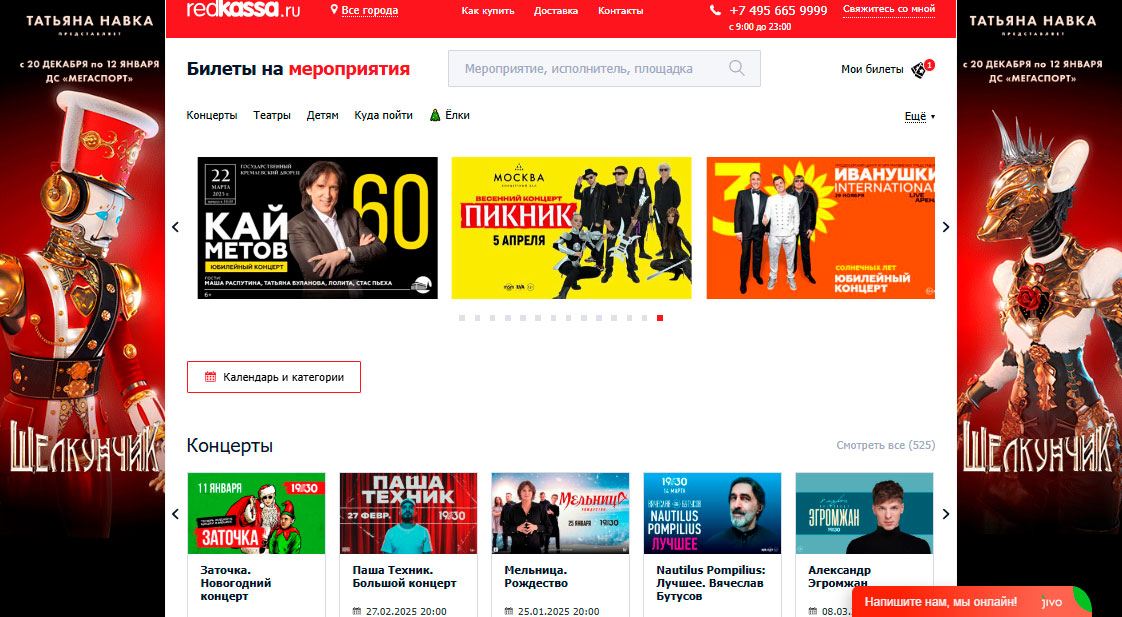
Task: Go to previous concerts with the left arrow
Action: [175, 514]
